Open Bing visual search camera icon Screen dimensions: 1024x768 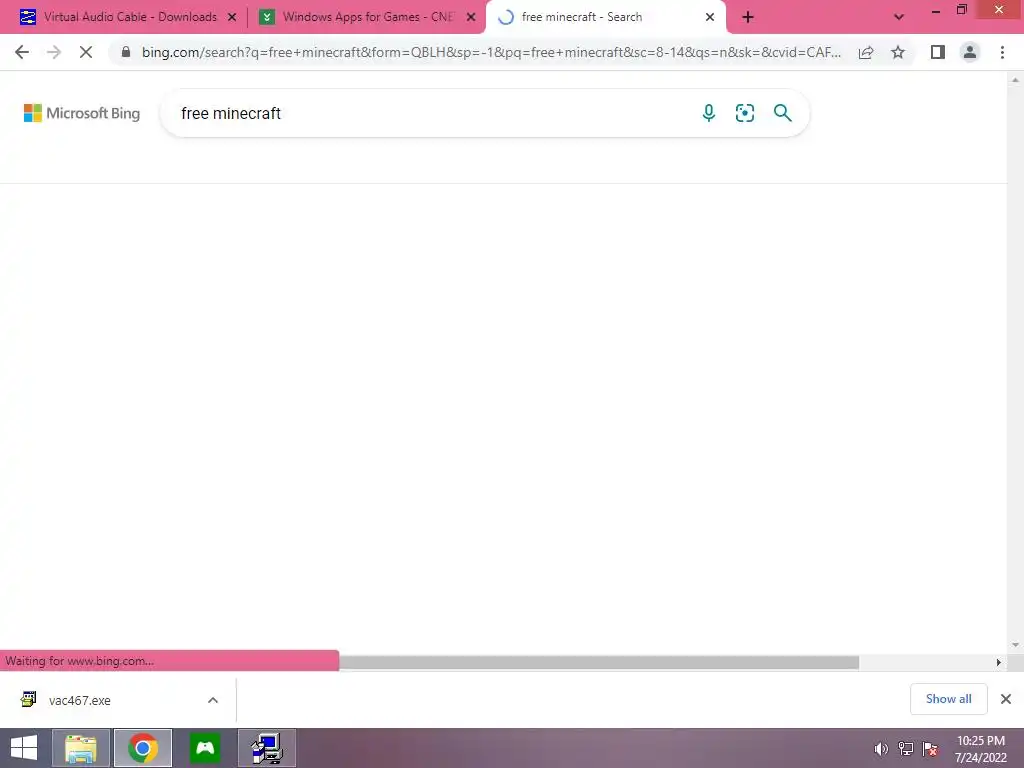(744, 113)
